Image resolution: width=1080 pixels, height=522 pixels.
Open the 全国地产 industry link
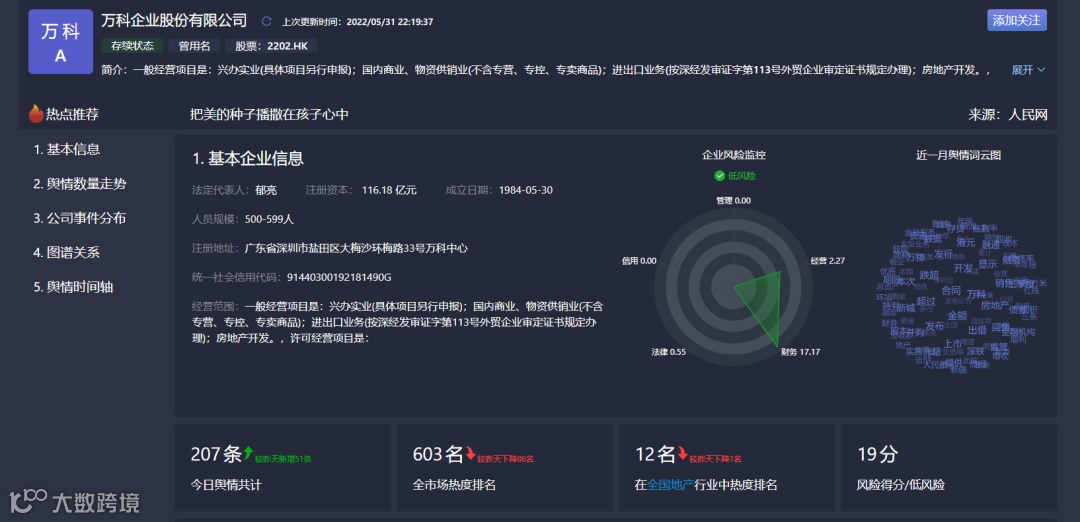pyautogui.click(x=670, y=485)
